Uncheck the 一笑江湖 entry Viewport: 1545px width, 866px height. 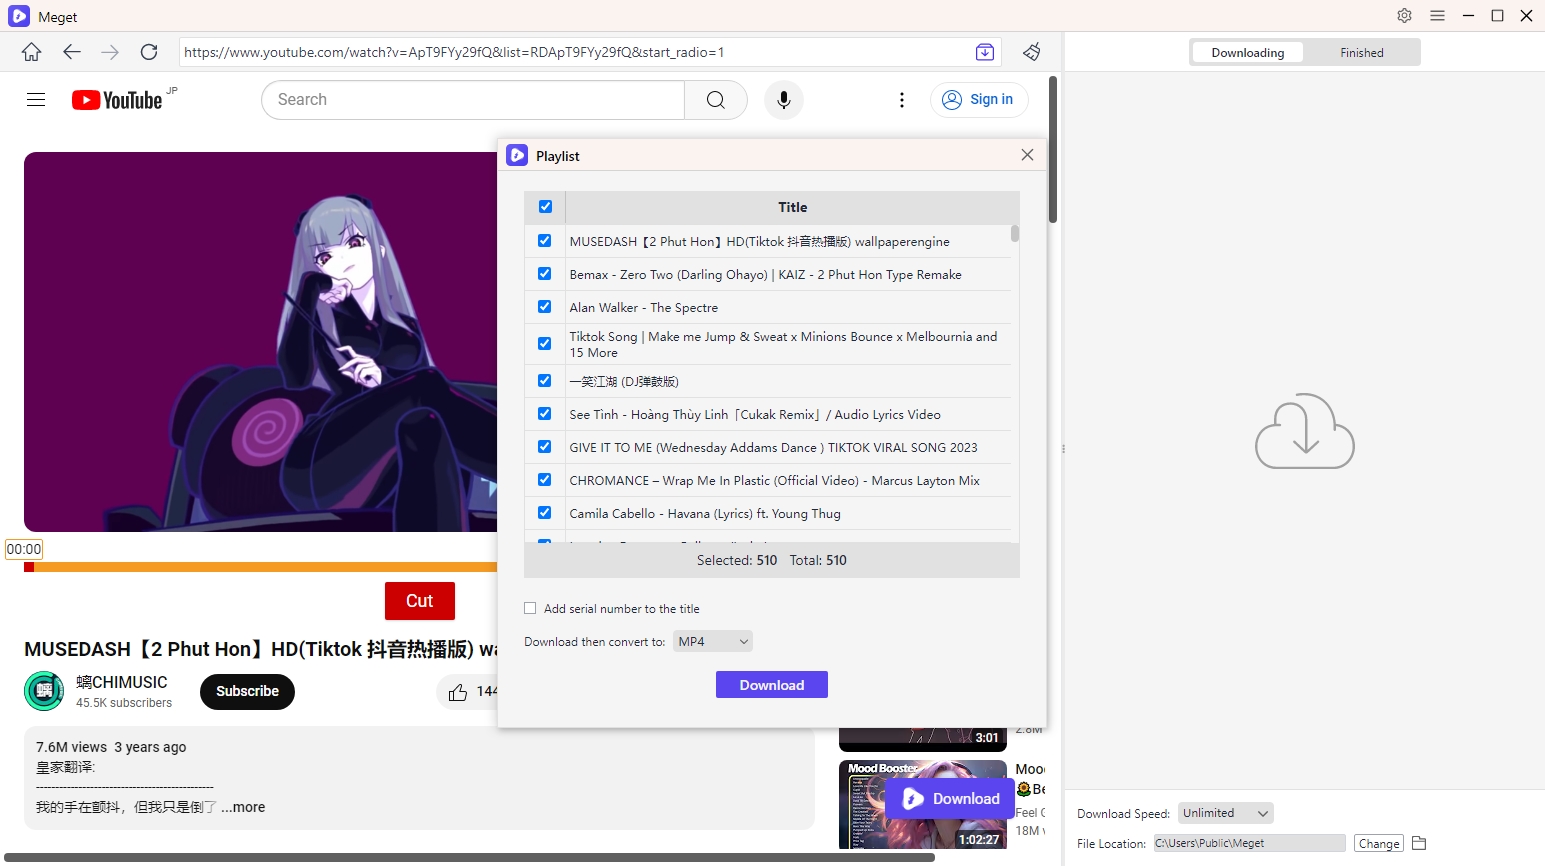click(544, 381)
